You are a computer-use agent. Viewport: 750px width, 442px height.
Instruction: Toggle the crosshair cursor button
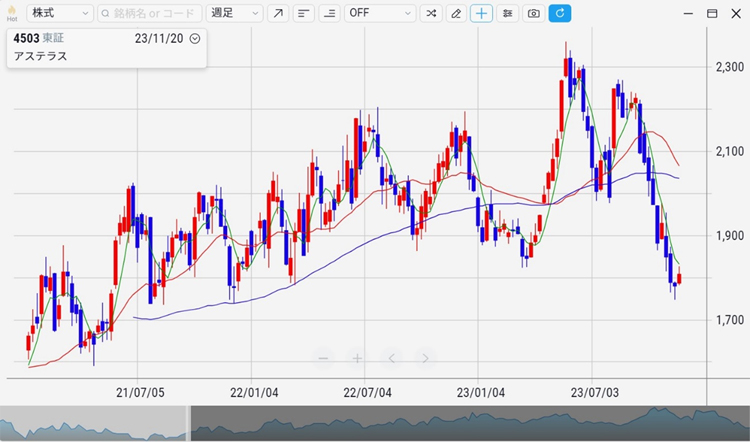482,14
